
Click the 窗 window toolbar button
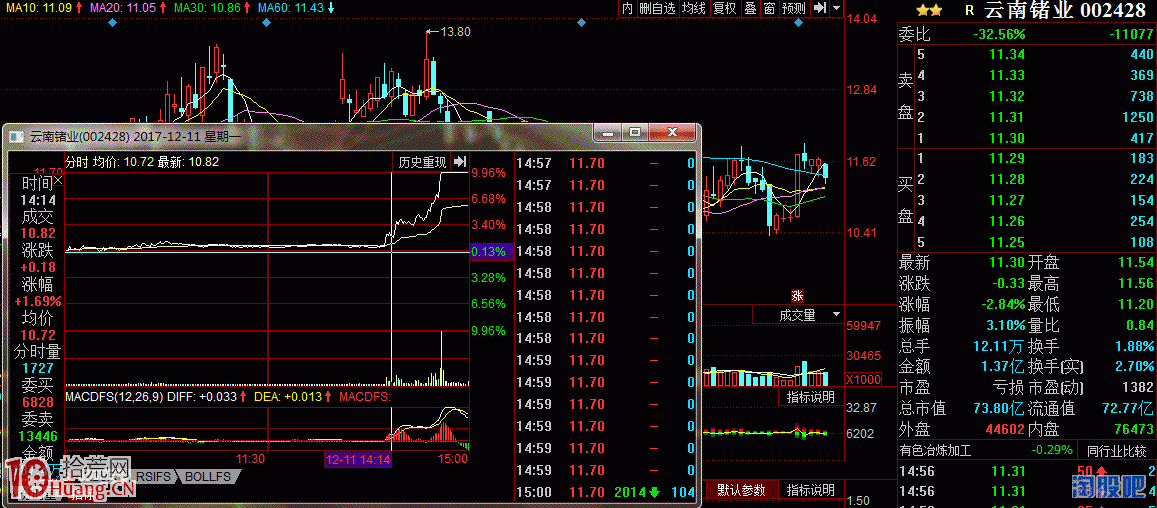(x=768, y=8)
